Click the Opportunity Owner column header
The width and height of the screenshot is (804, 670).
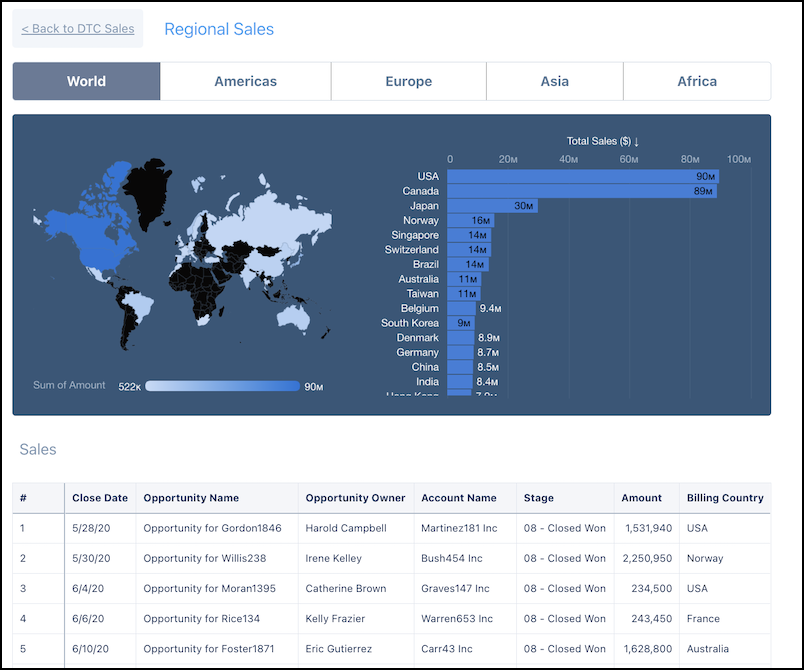[x=355, y=498]
